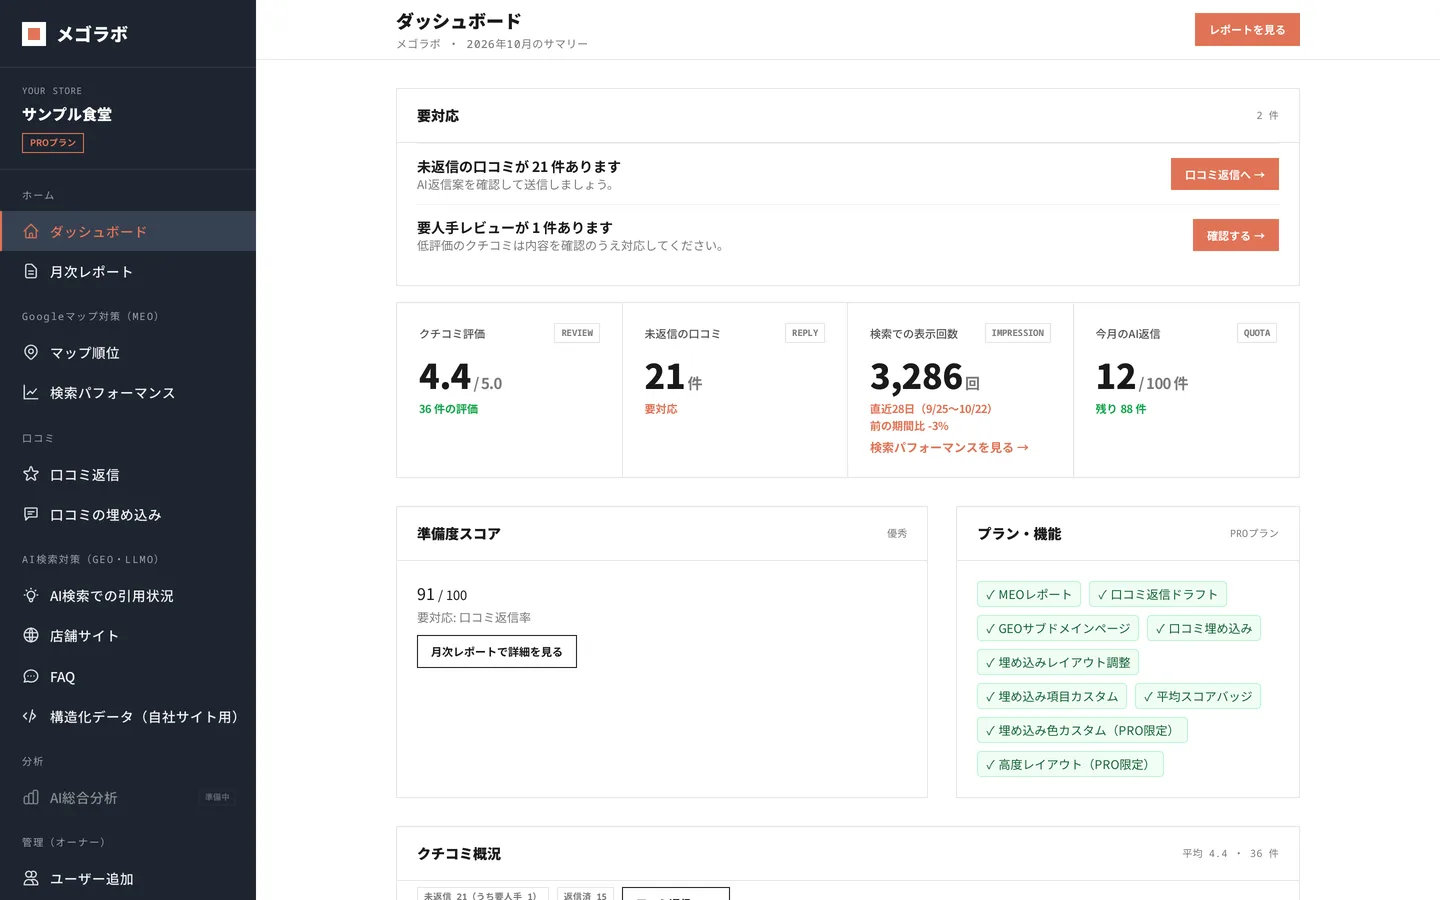Click the ✓ GEOサブドメインページ feature chip

point(1058,628)
